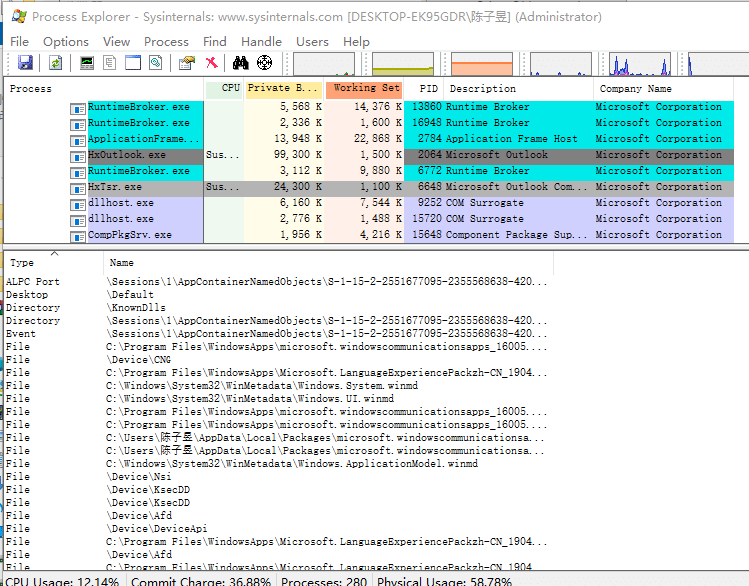Click icon beside dllhost.exe PID 9252
This screenshot has height=586, width=749.
(77, 205)
